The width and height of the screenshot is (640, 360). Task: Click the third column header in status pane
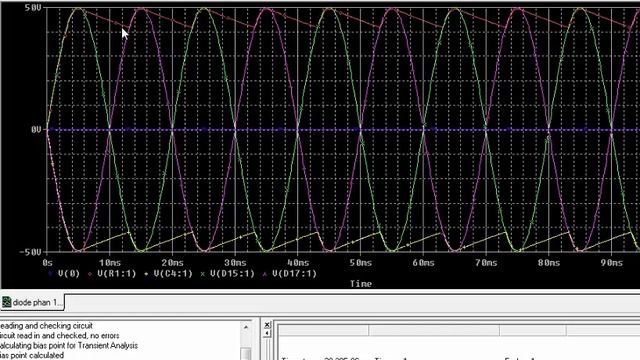point(533,330)
